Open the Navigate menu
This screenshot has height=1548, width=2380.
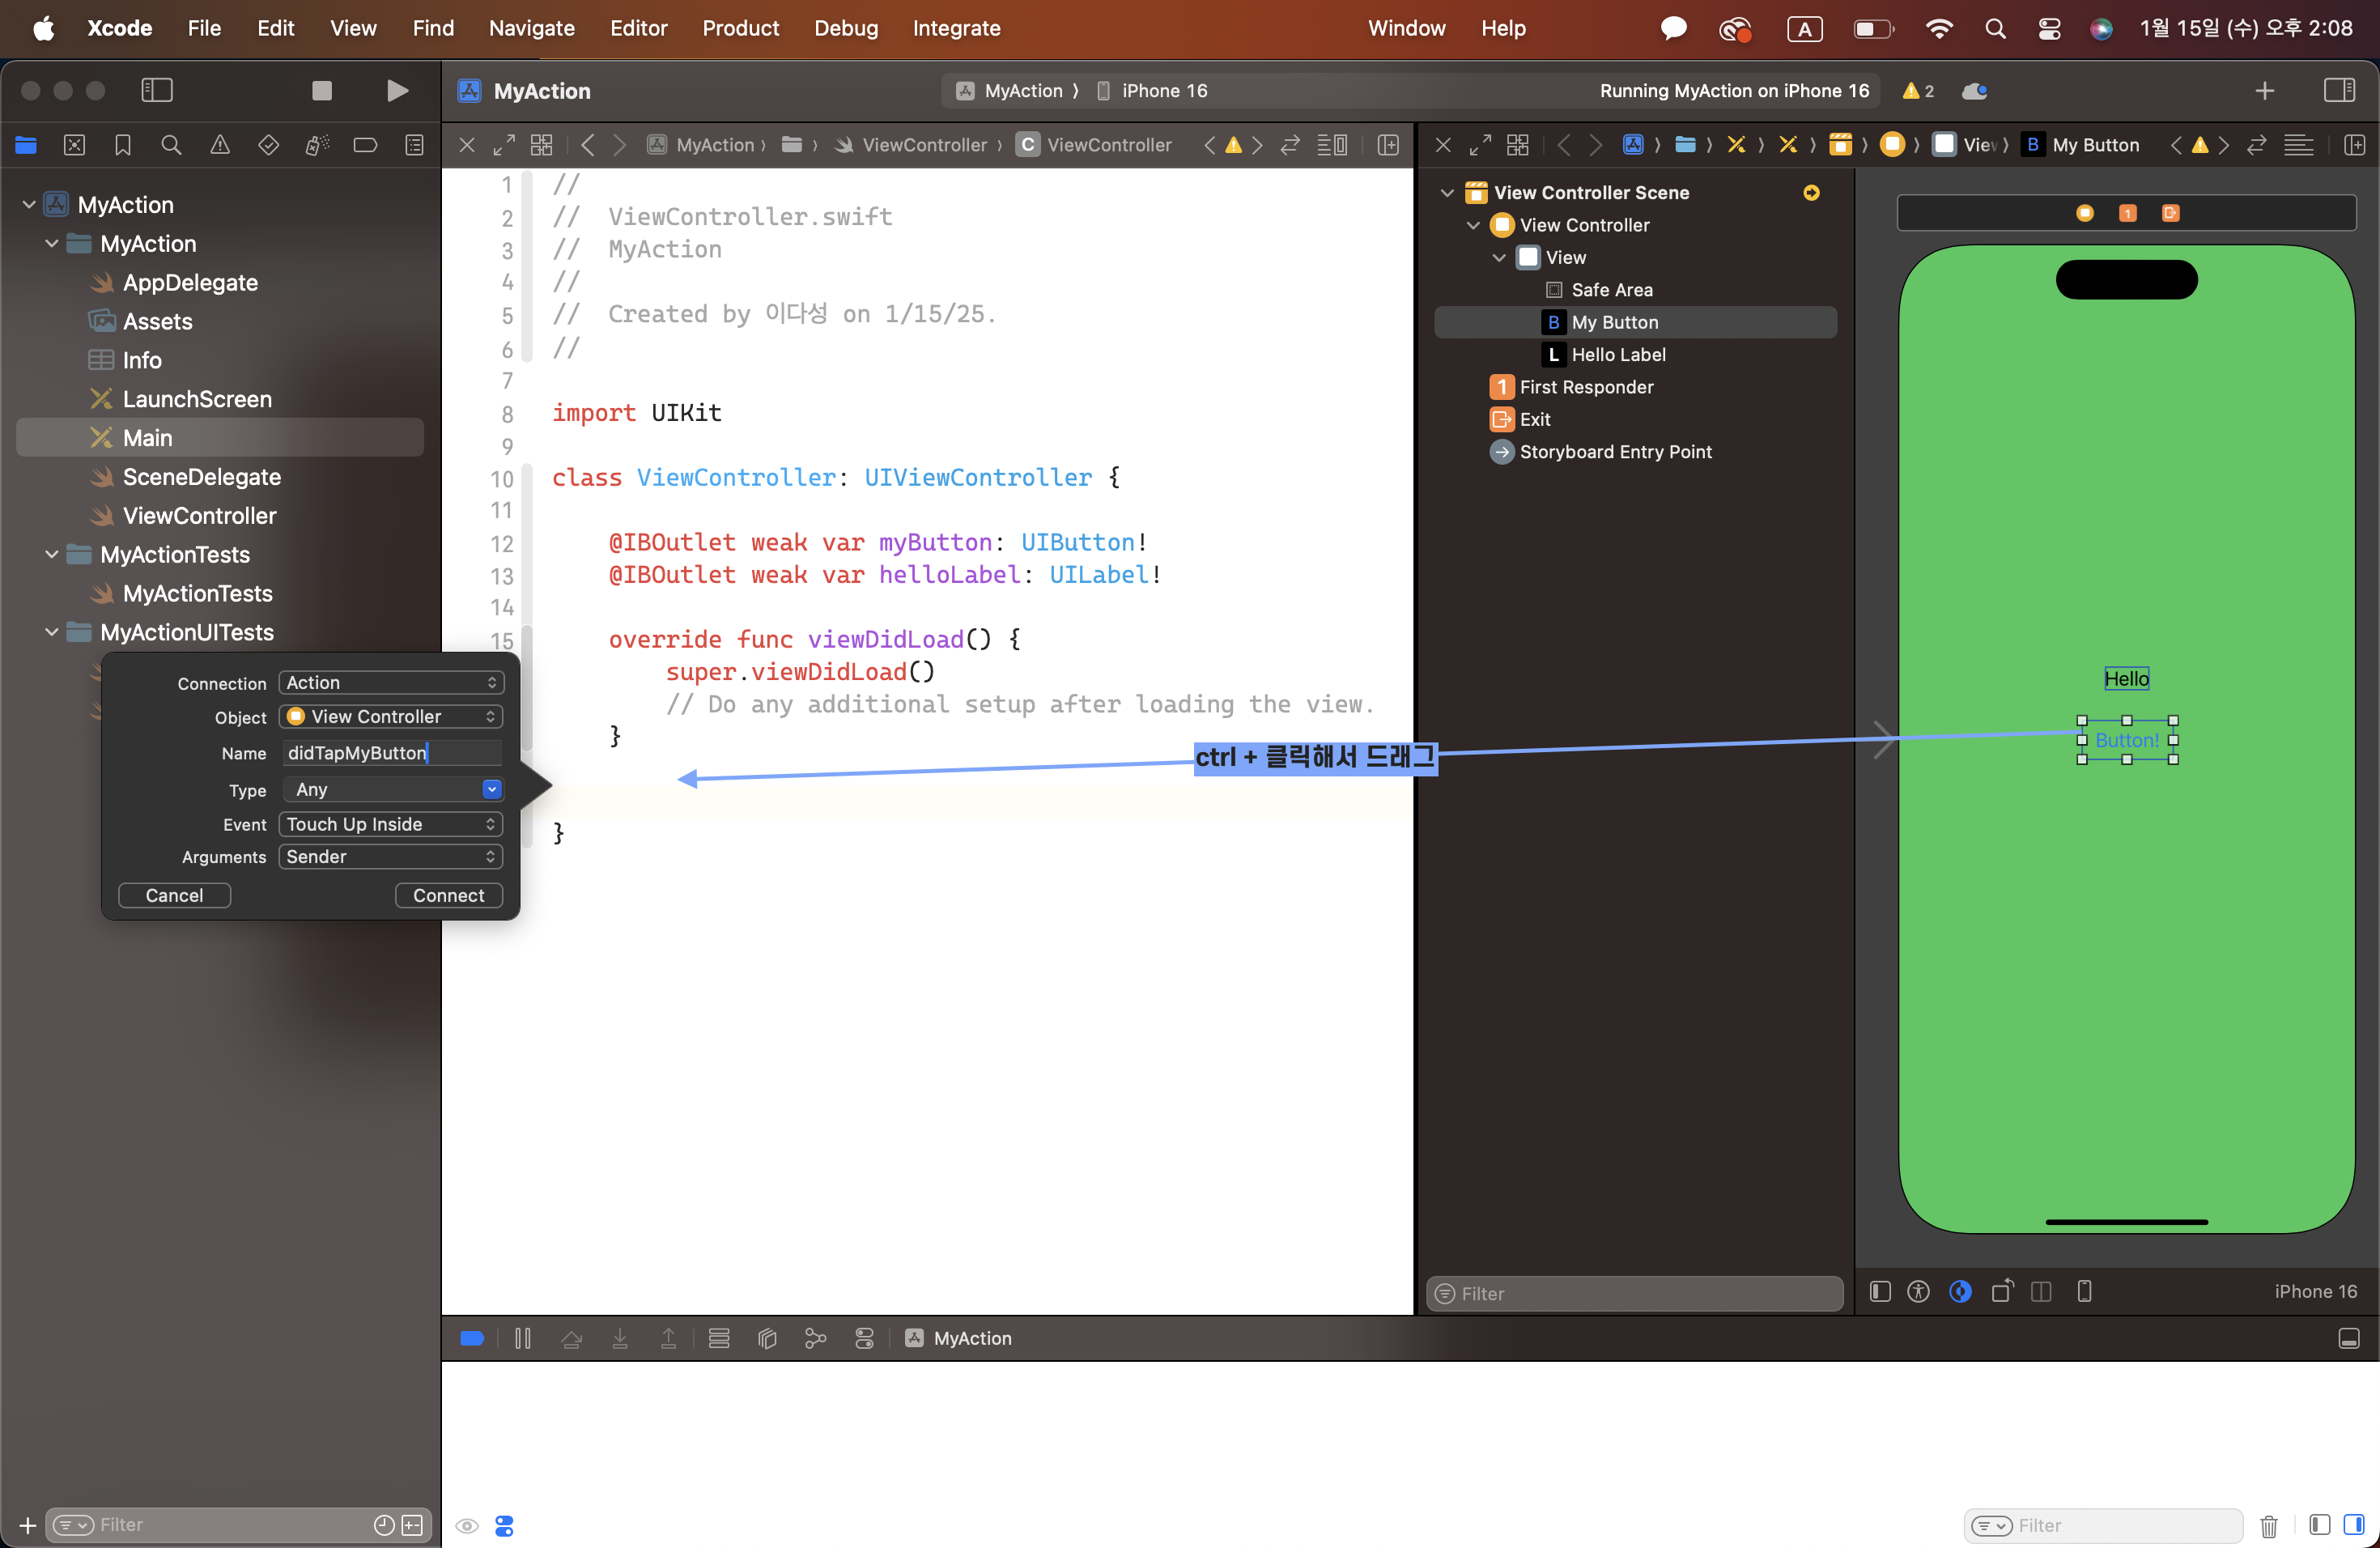tap(531, 28)
